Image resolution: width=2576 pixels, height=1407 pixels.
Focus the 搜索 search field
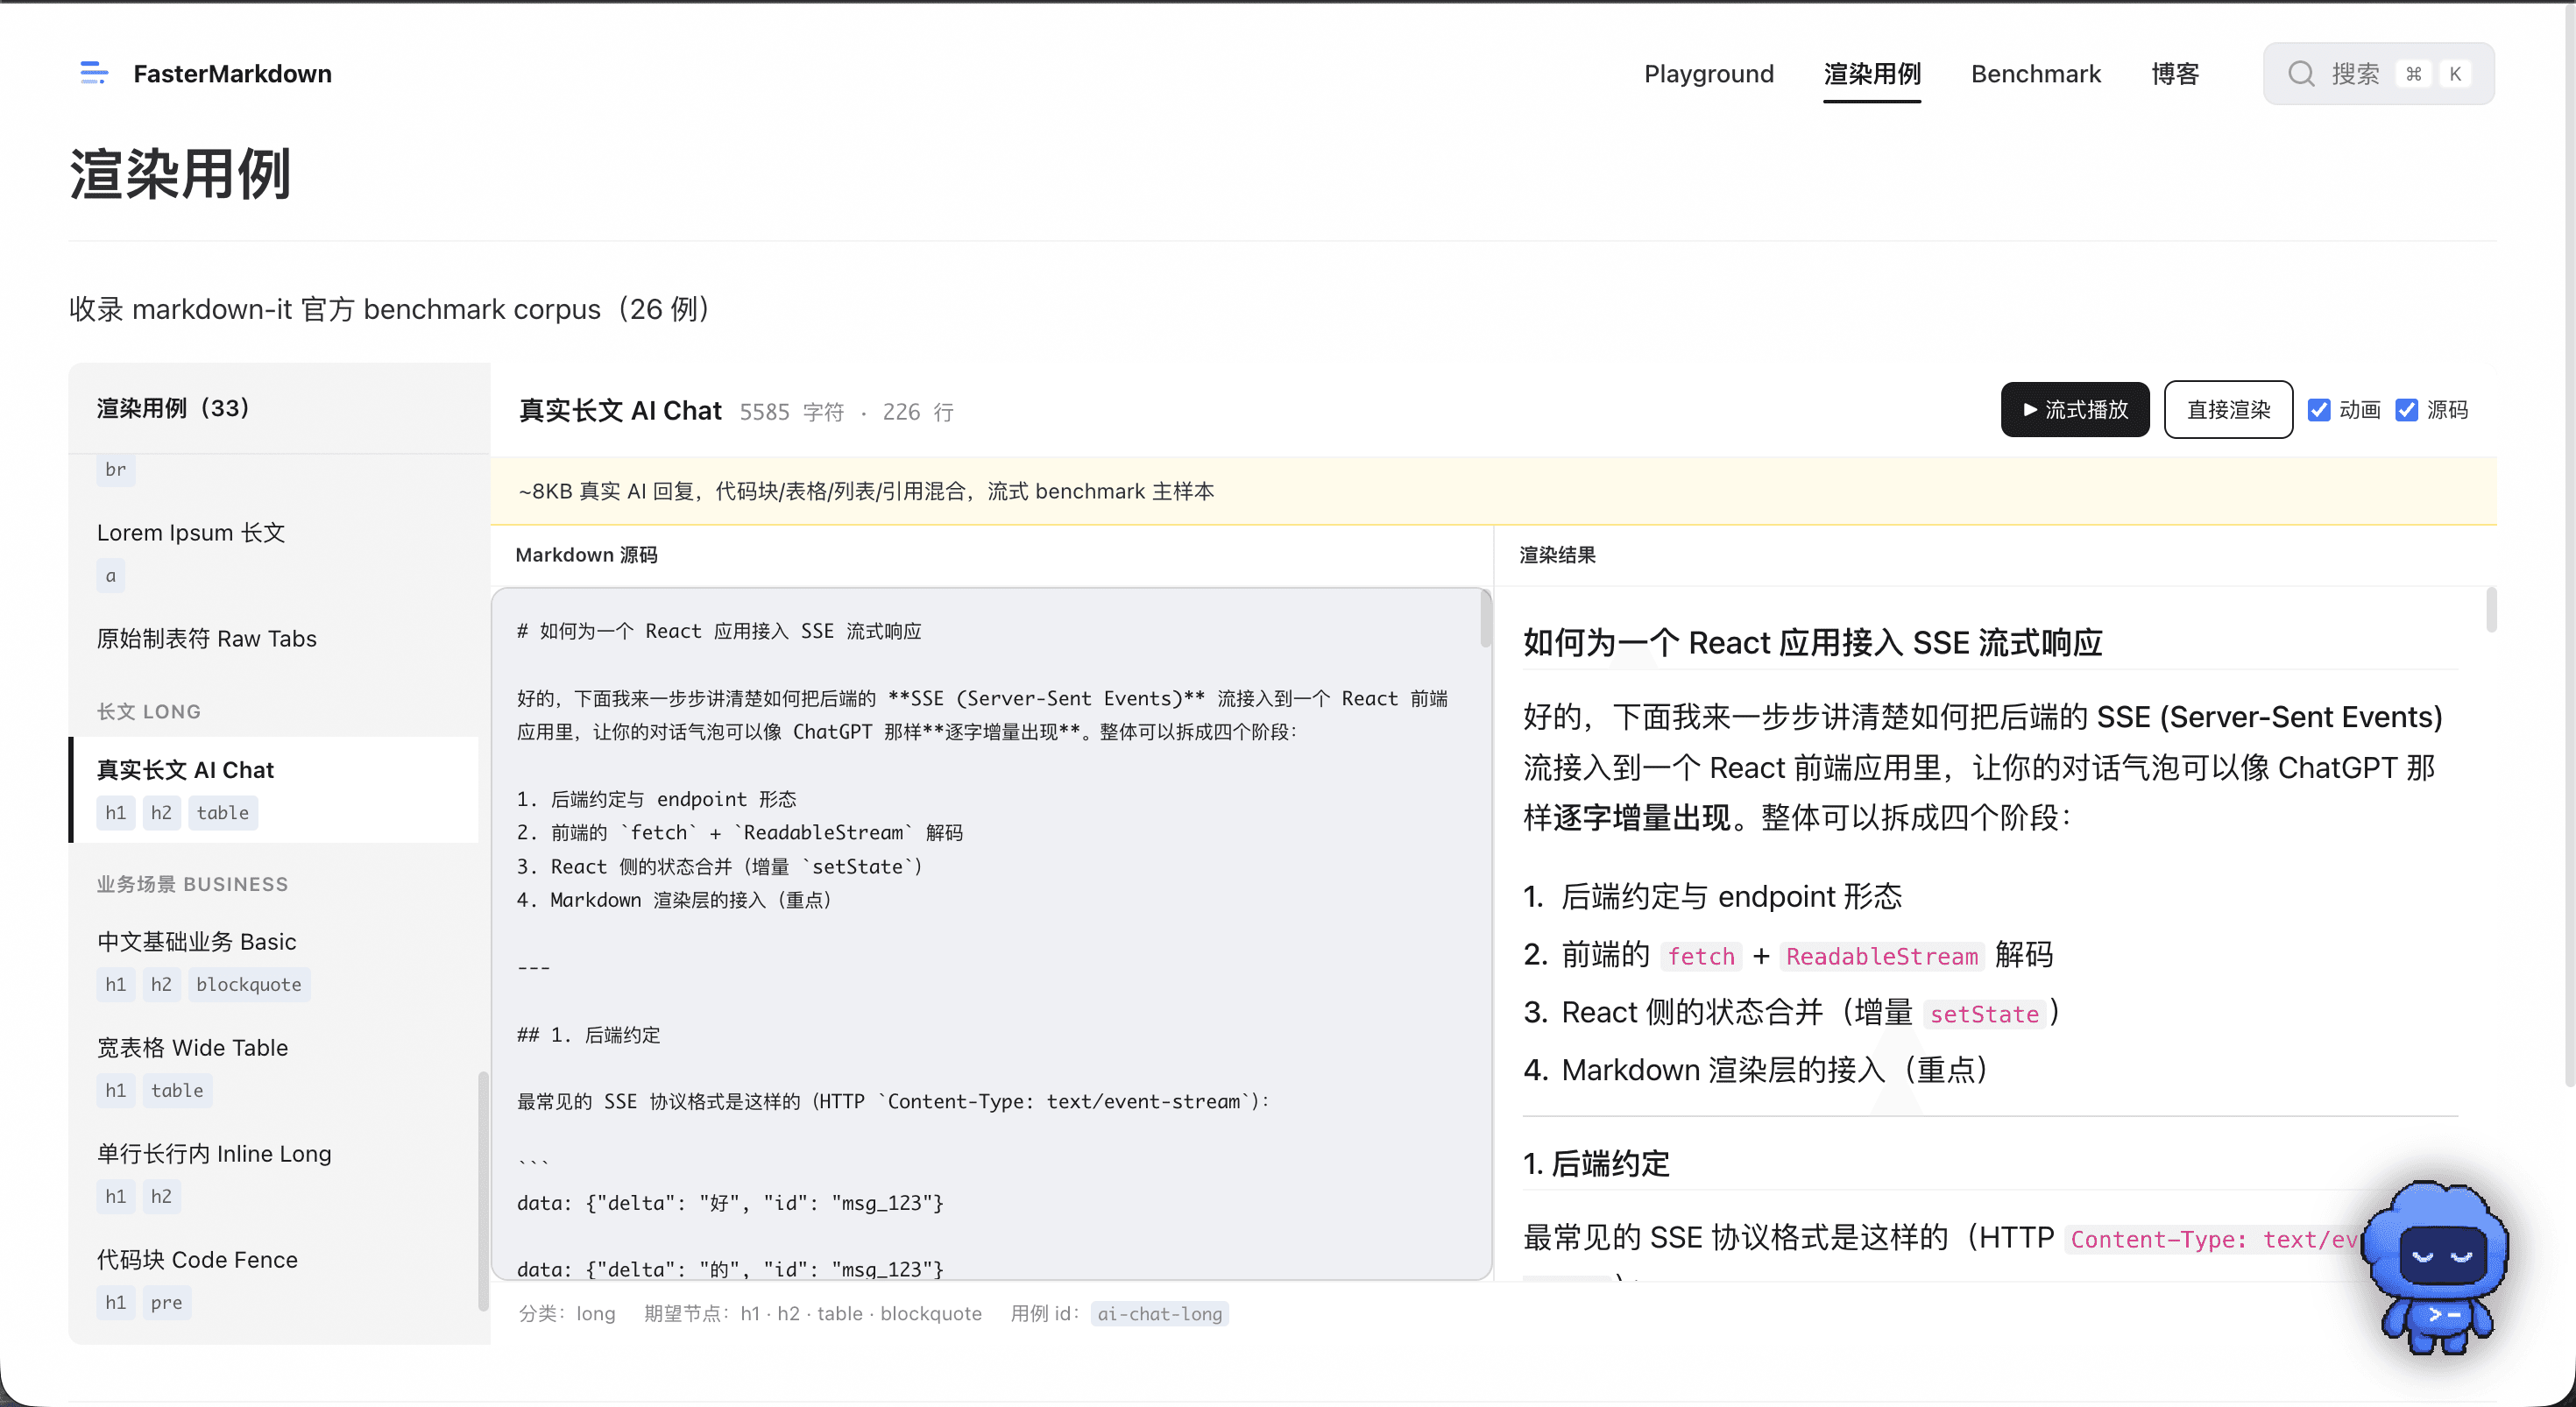(2379, 74)
